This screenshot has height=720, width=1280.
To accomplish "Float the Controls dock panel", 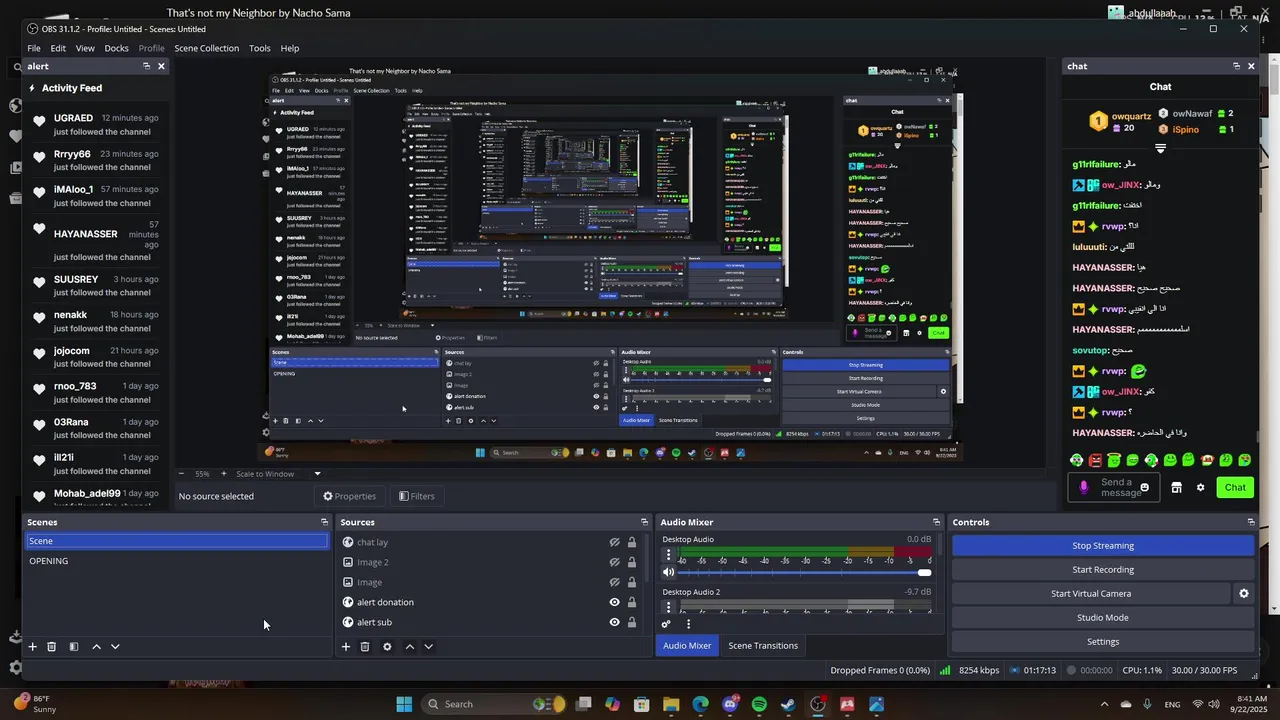I will 1250,522.
